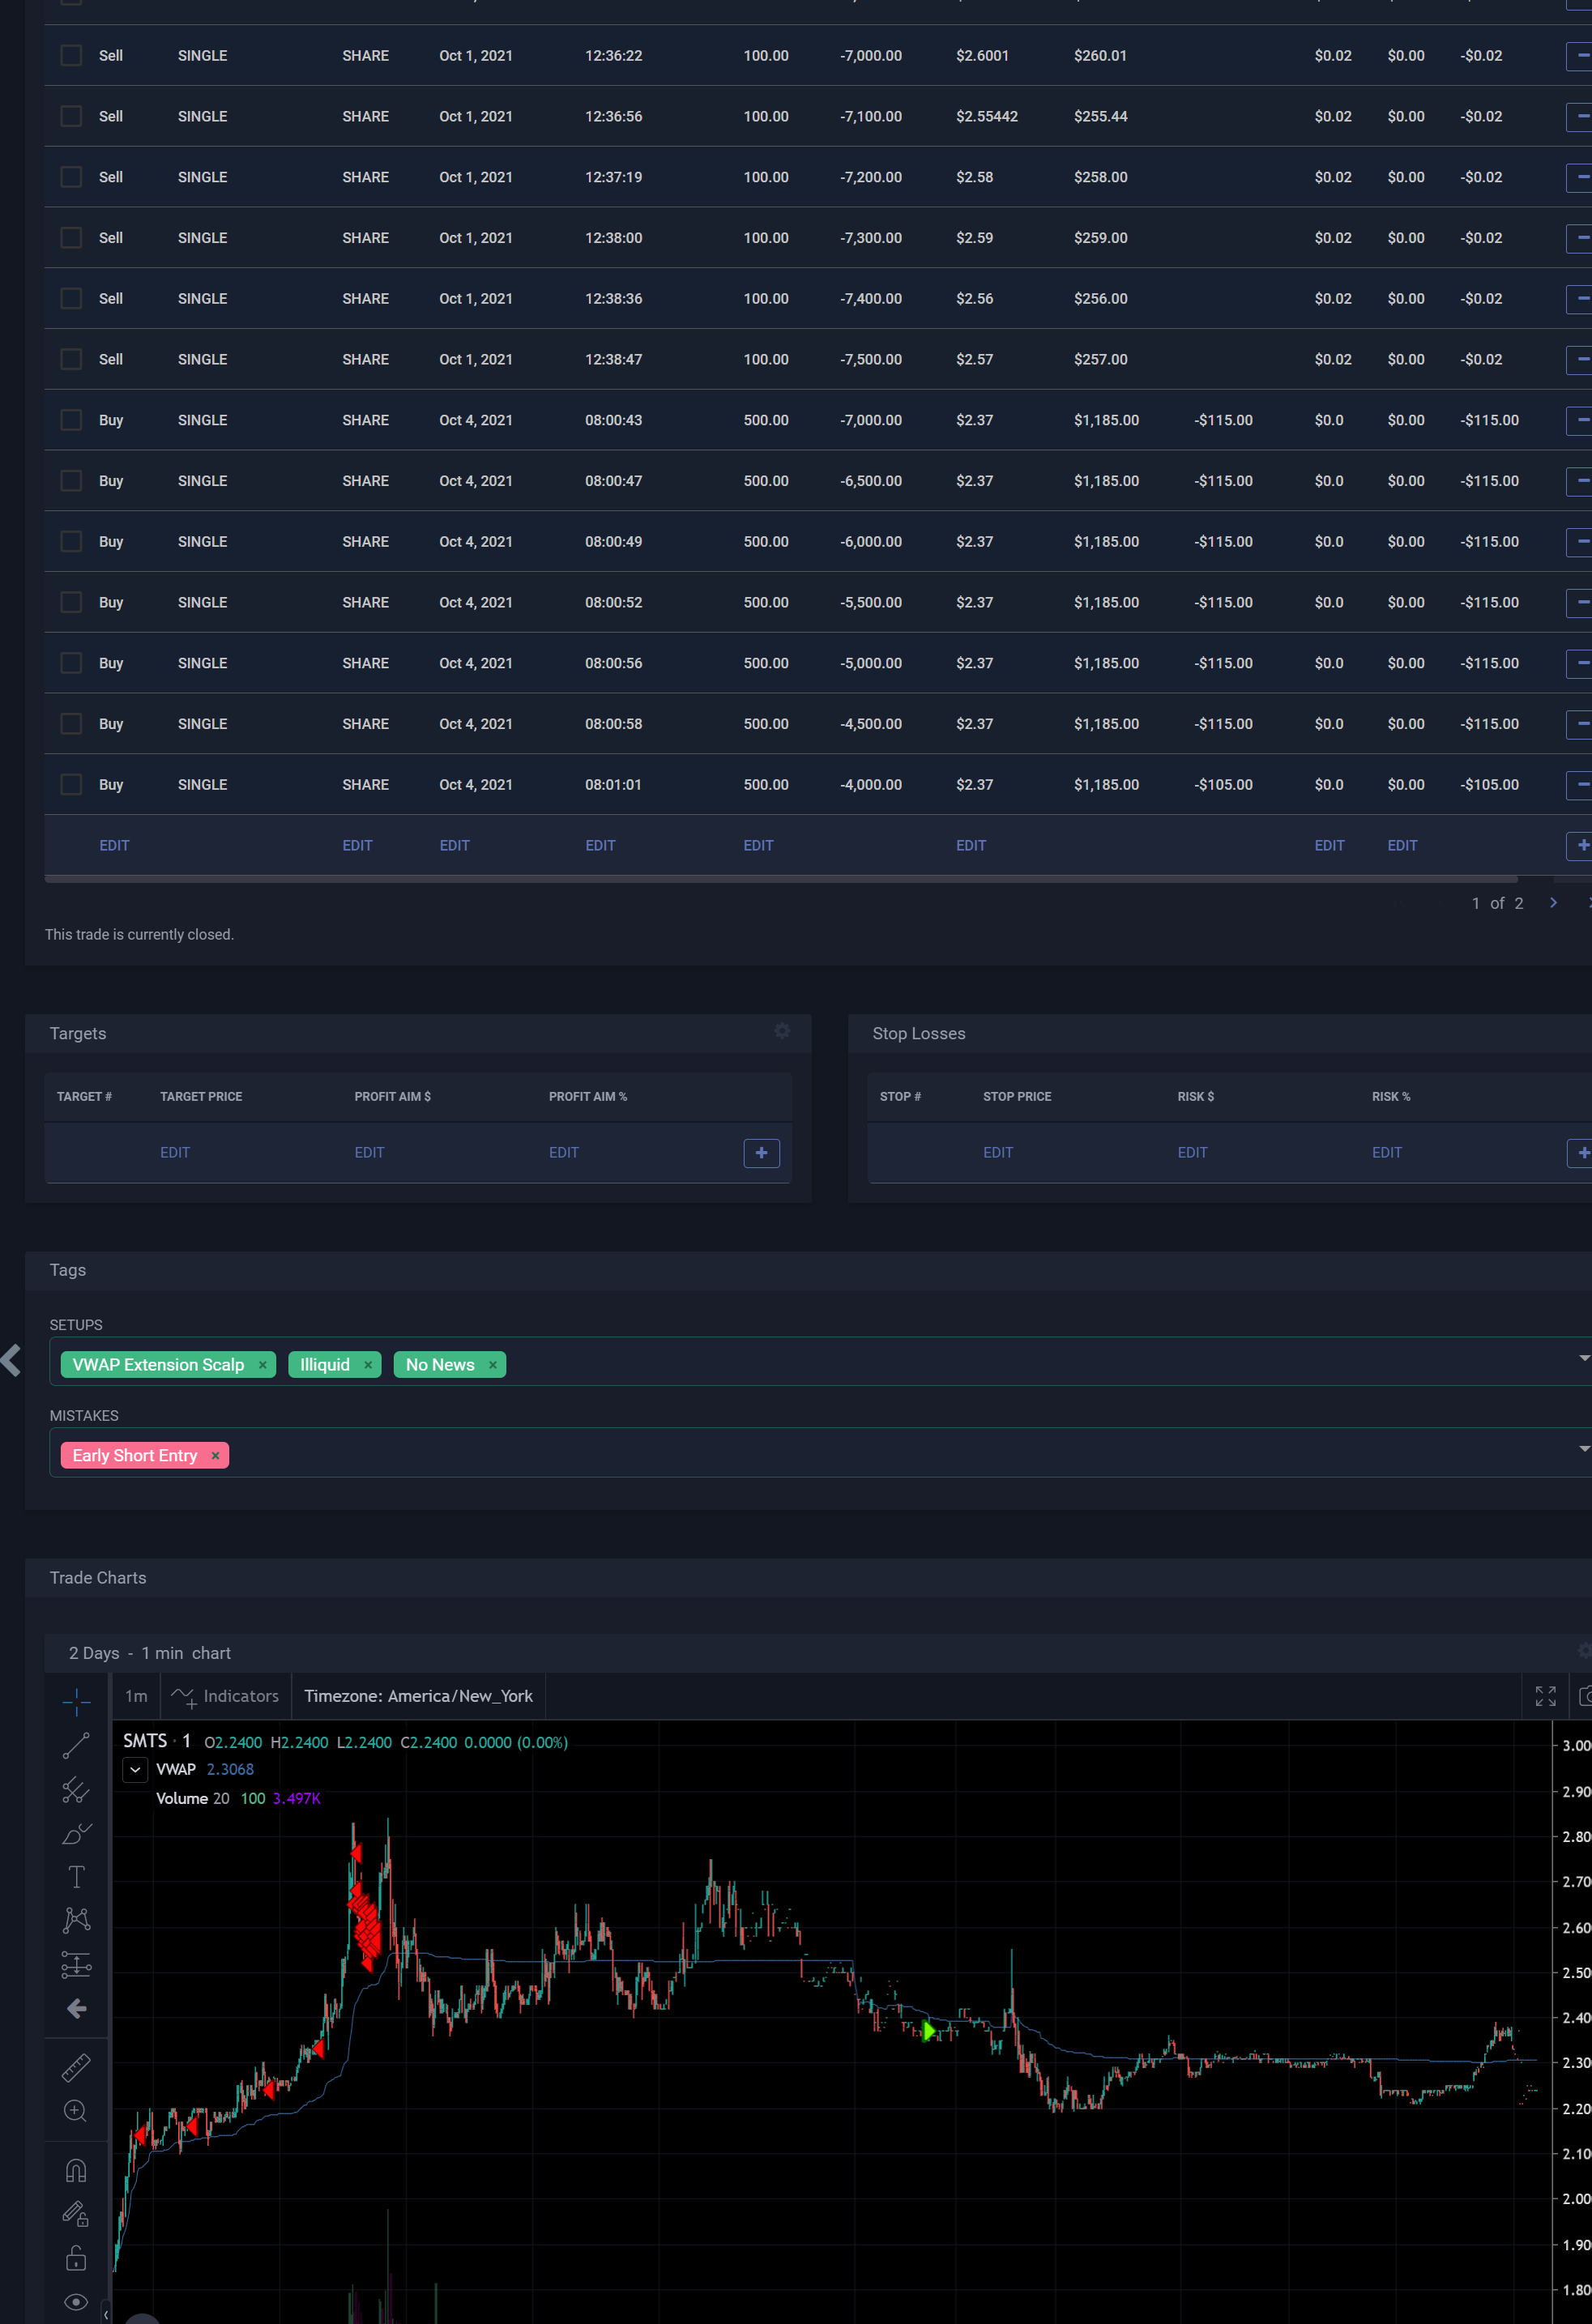Image resolution: width=1592 pixels, height=2324 pixels.
Task: Go to next page of executions
Action: click(1553, 903)
